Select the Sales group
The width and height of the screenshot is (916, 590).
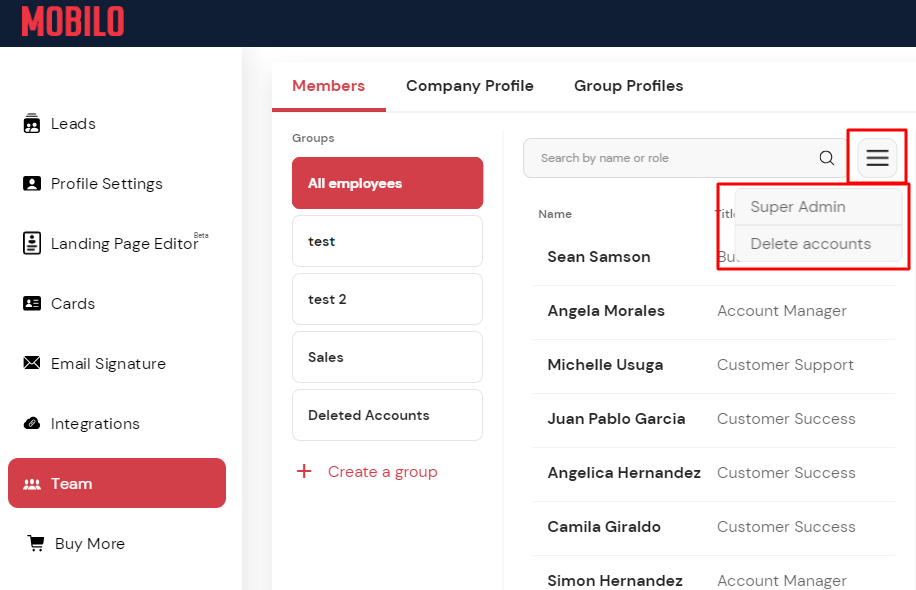pos(387,357)
